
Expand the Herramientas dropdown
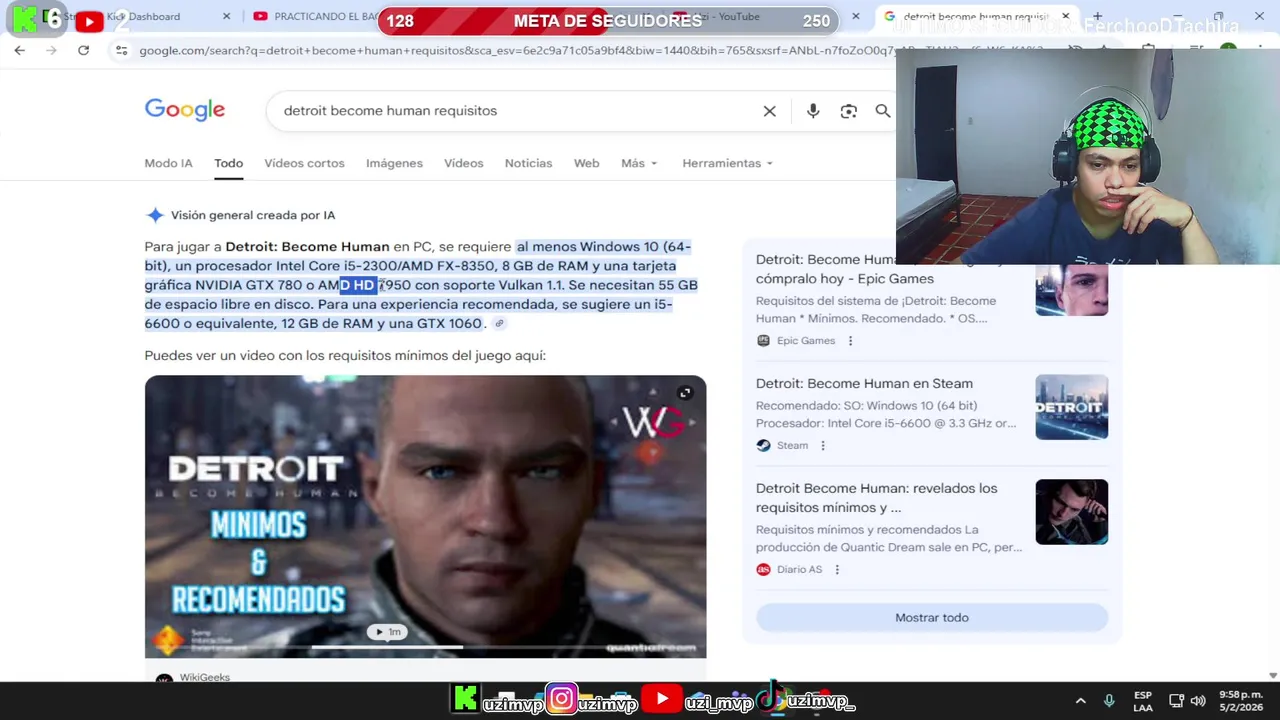point(727,163)
